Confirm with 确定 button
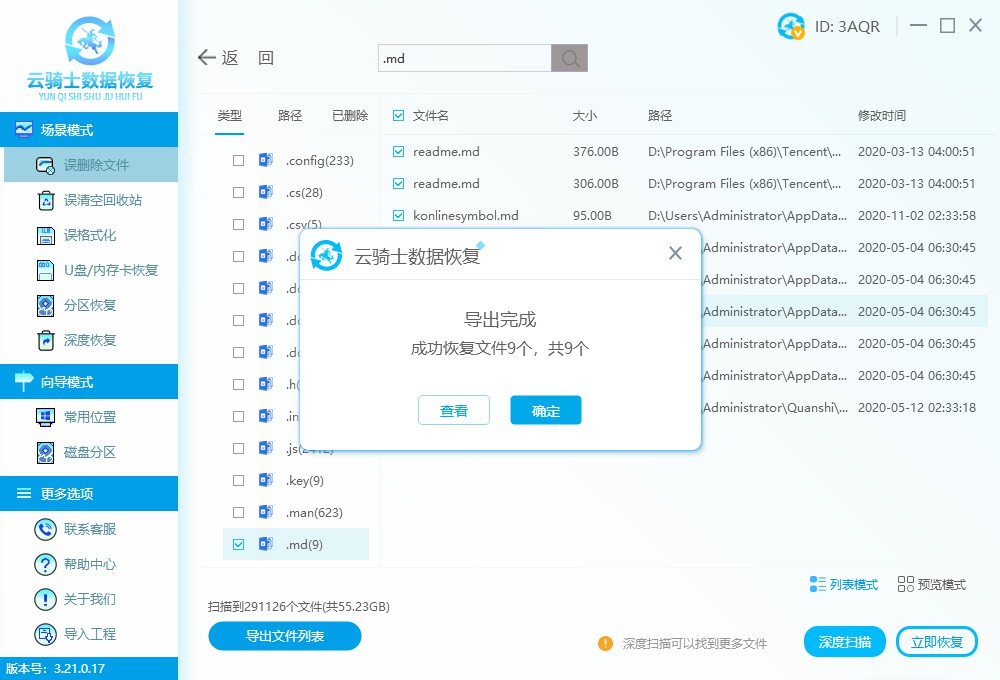 (546, 410)
